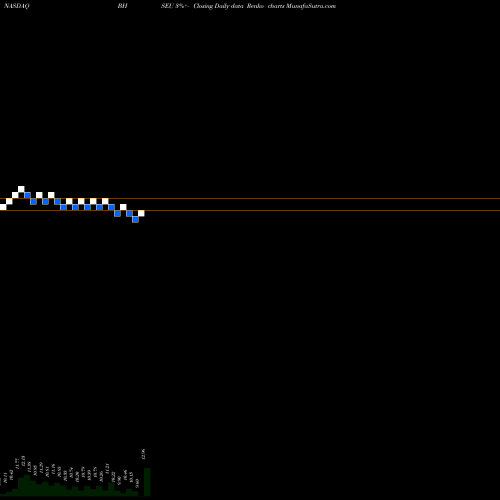Select the highest white Renko brick at peak

click(x=21, y=189)
